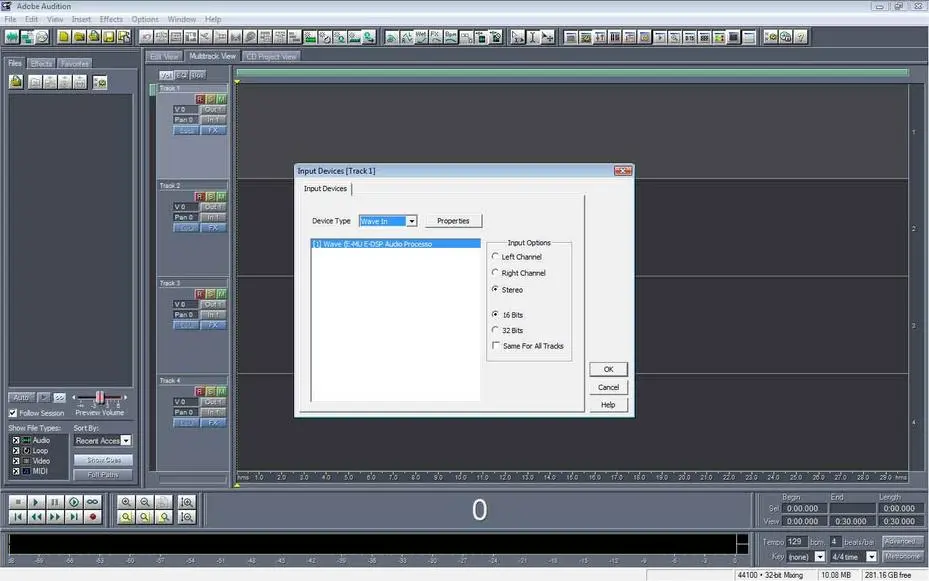Click the Sel Begin time field
Image resolution: width=929 pixels, height=581 pixels.
(803, 508)
